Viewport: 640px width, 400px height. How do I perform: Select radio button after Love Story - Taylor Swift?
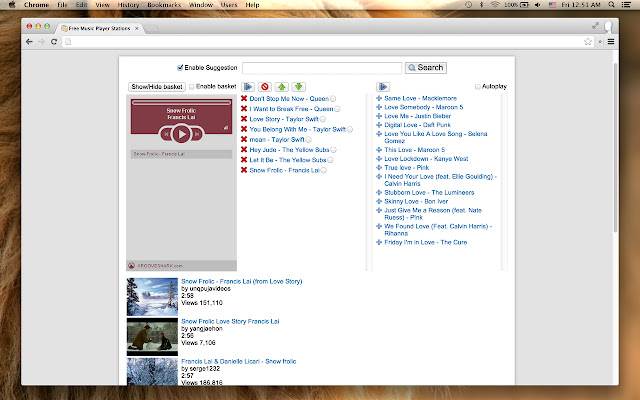pos(323,119)
